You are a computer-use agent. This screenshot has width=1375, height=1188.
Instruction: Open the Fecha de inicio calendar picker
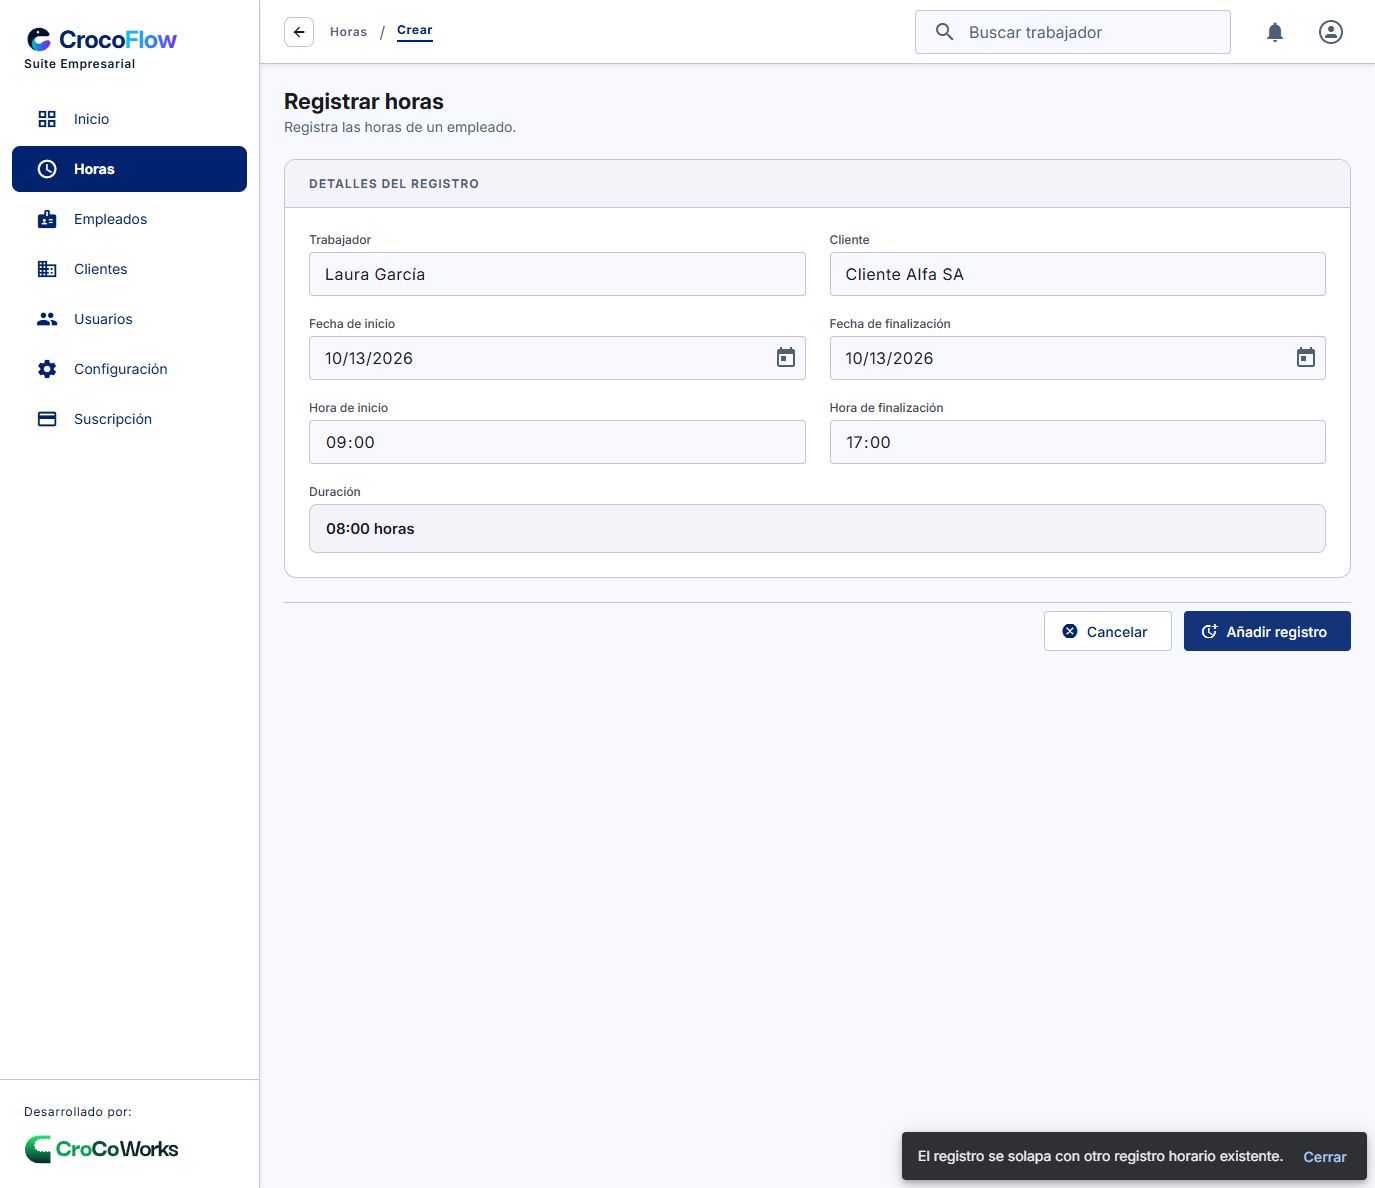pyautogui.click(x=786, y=357)
